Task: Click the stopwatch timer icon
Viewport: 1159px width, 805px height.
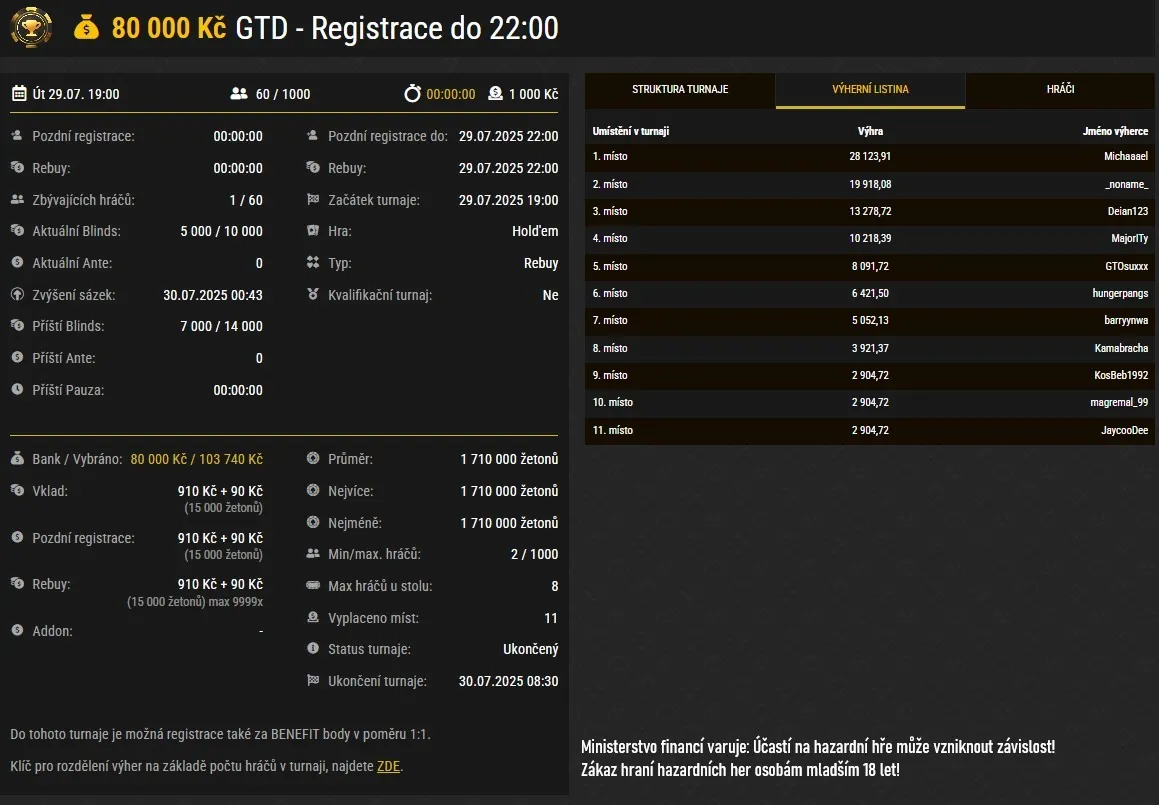Action: [x=412, y=94]
